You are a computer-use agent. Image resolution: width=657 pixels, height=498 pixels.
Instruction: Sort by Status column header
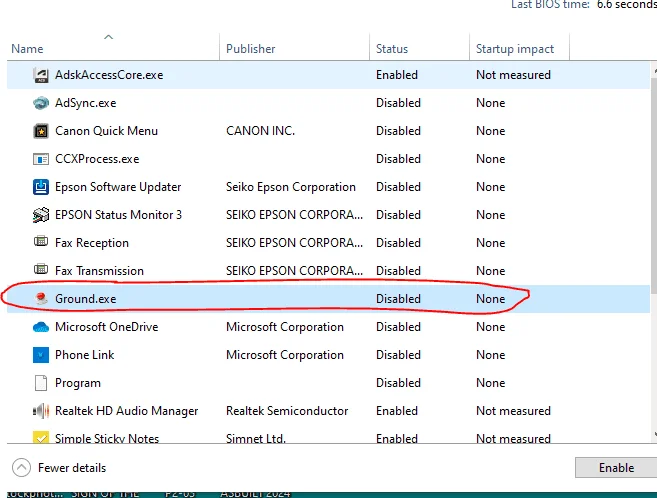coord(392,49)
